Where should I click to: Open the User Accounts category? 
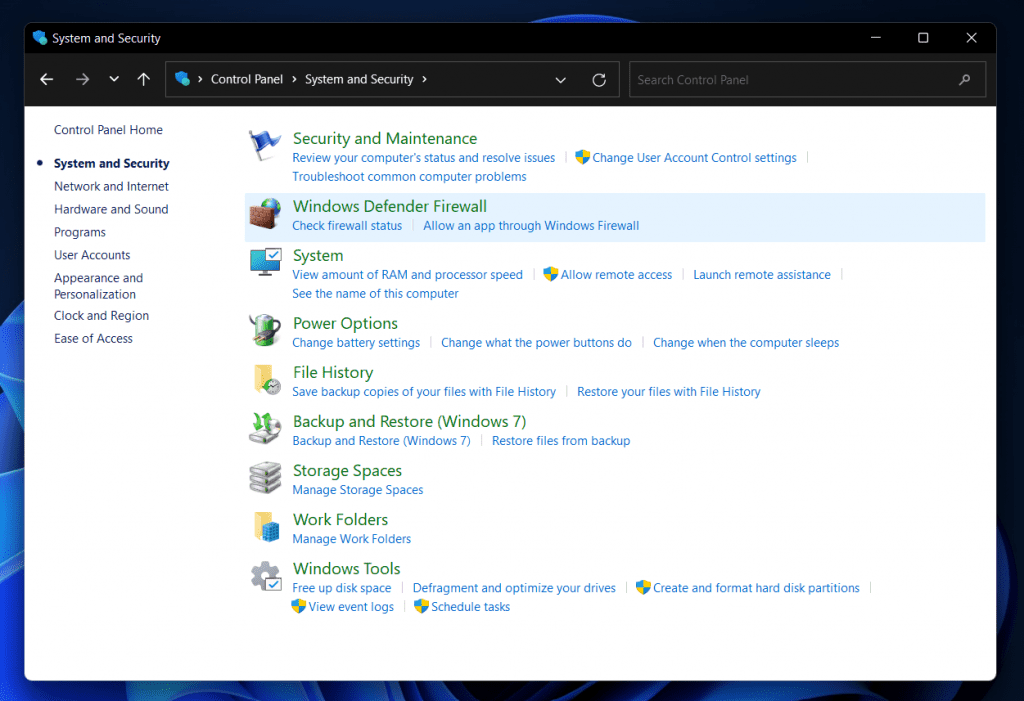(92, 255)
